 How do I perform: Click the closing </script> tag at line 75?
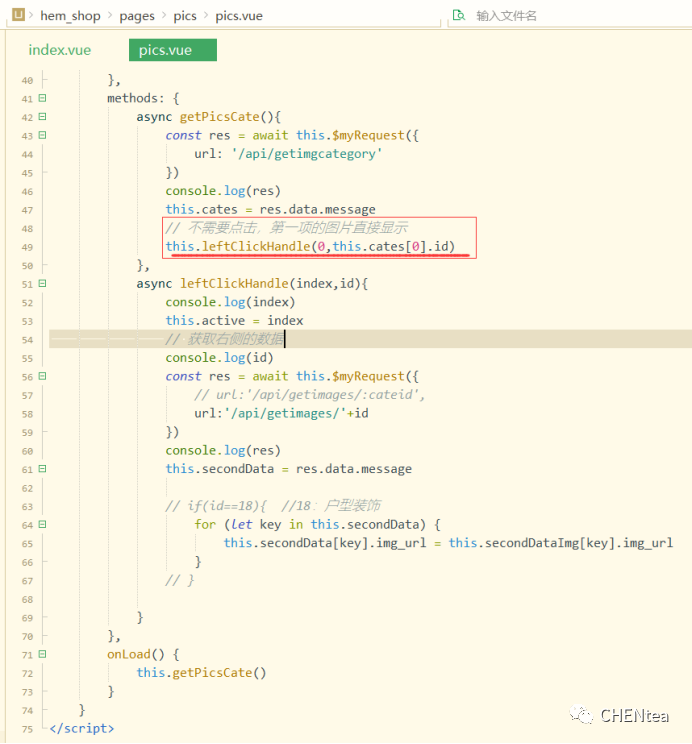(82, 728)
